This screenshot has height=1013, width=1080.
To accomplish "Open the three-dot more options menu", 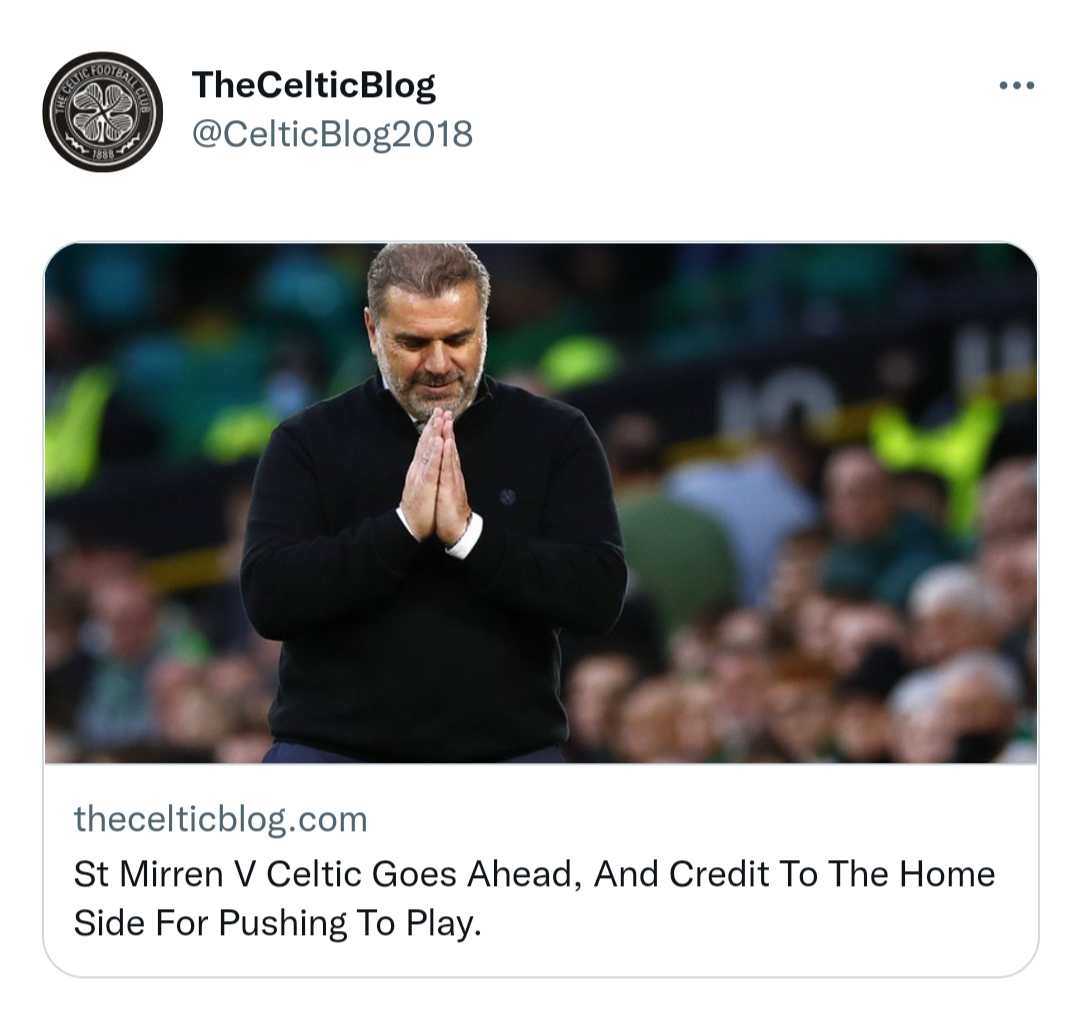I will [x=1017, y=85].
